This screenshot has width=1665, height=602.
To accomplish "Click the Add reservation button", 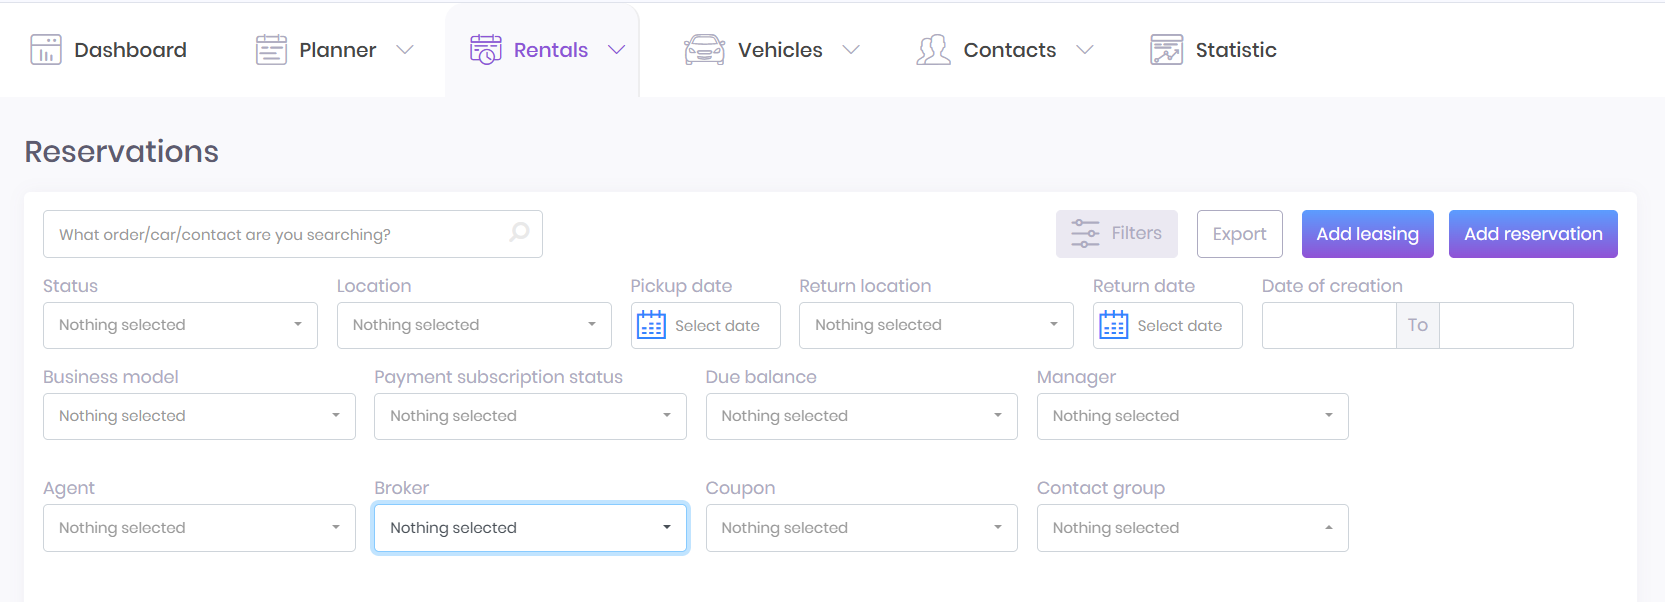I will pos(1532,234).
